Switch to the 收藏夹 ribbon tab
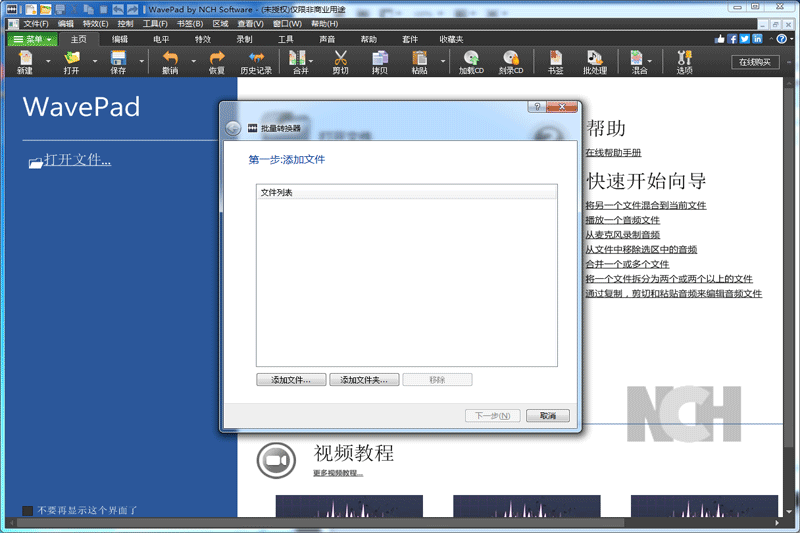 452,39
